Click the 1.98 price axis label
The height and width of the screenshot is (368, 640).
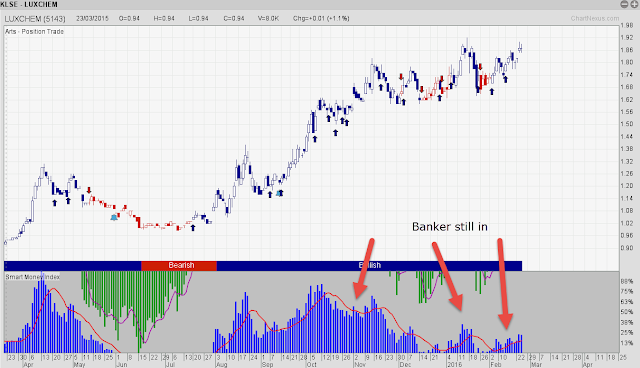click(x=627, y=25)
